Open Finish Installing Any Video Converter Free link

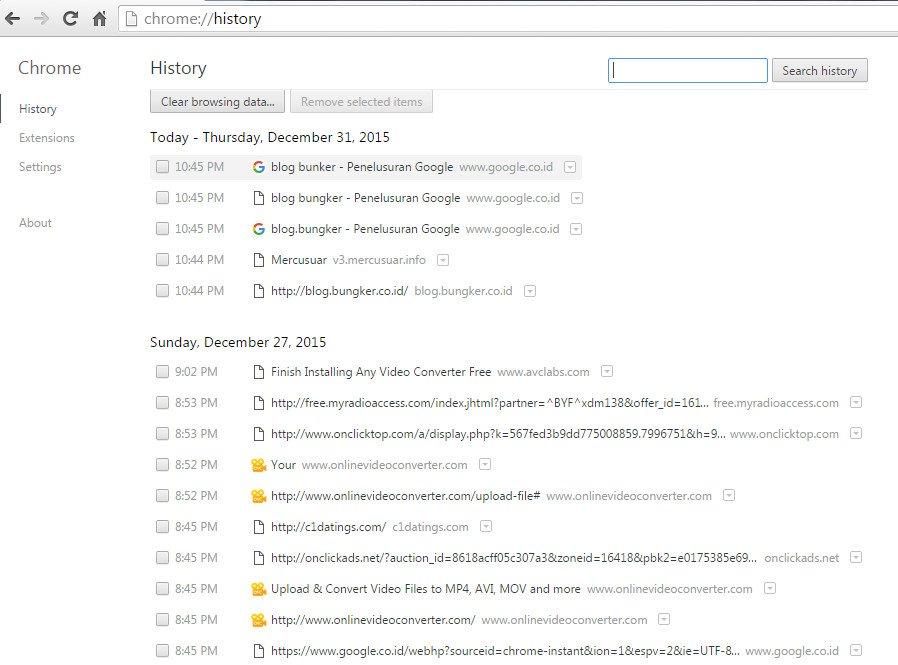click(x=381, y=372)
